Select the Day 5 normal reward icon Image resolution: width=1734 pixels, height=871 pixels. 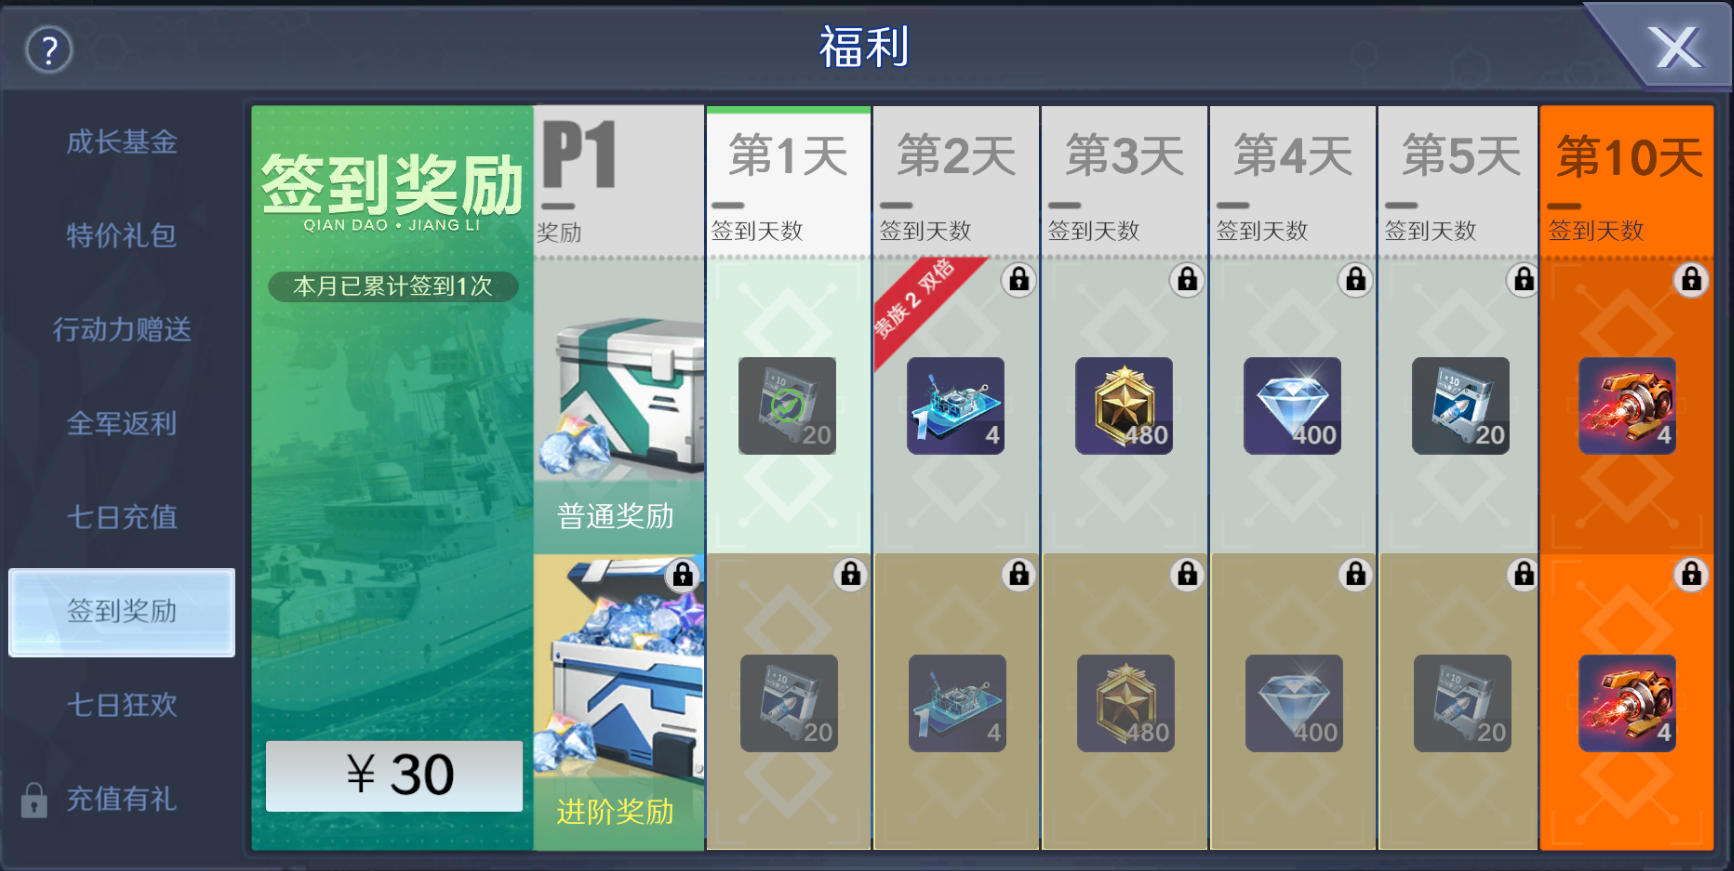(1461, 406)
